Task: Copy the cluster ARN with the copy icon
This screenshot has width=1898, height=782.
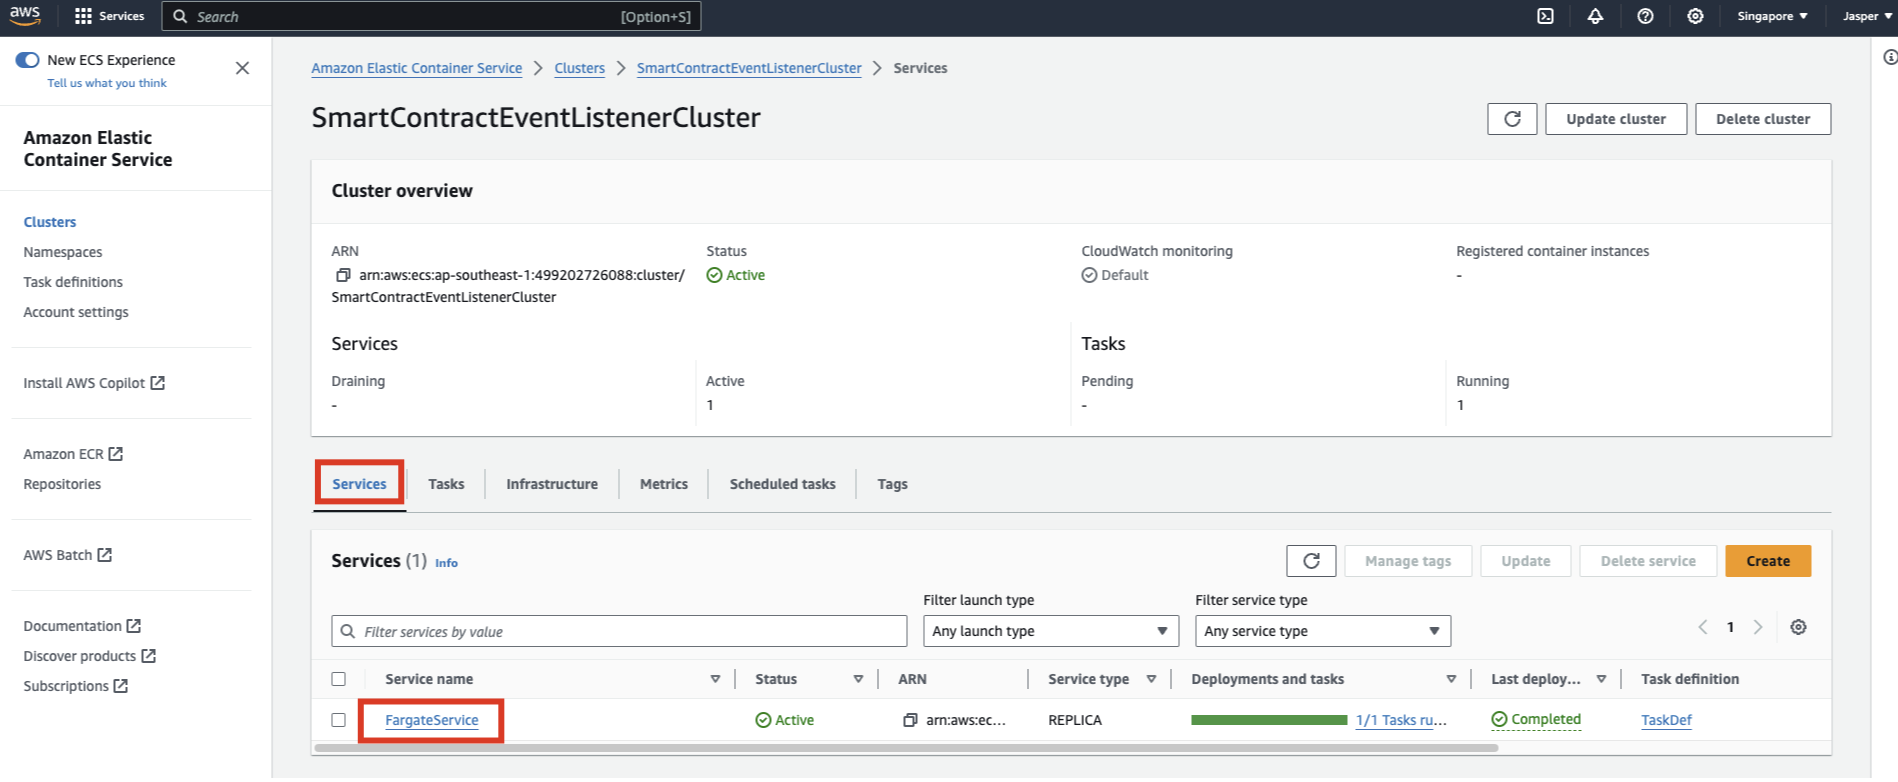Action: (343, 275)
